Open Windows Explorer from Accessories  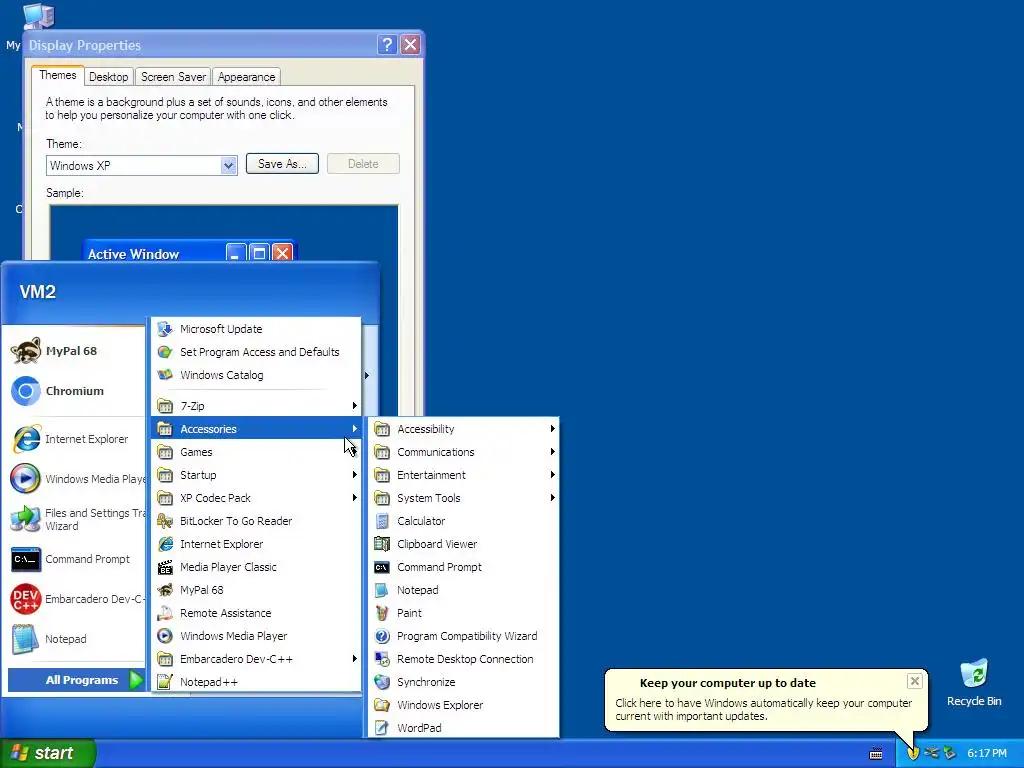coord(463,705)
